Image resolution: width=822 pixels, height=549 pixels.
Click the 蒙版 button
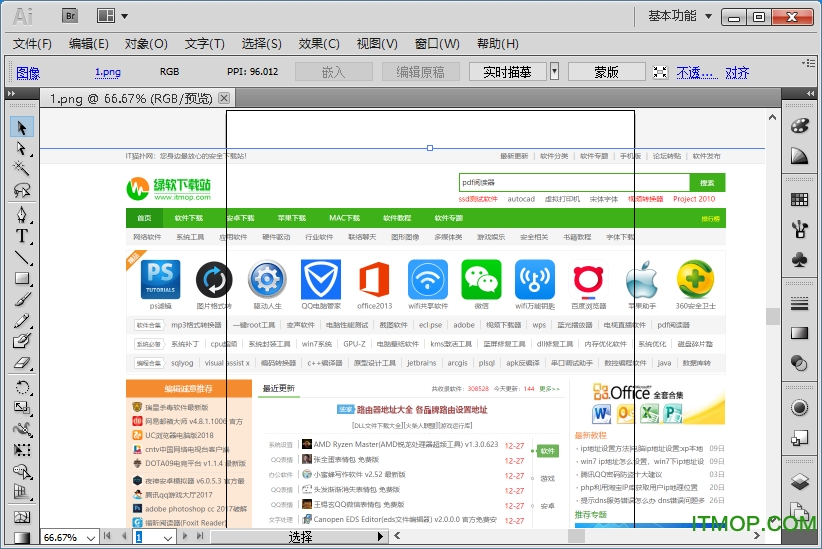tap(606, 72)
